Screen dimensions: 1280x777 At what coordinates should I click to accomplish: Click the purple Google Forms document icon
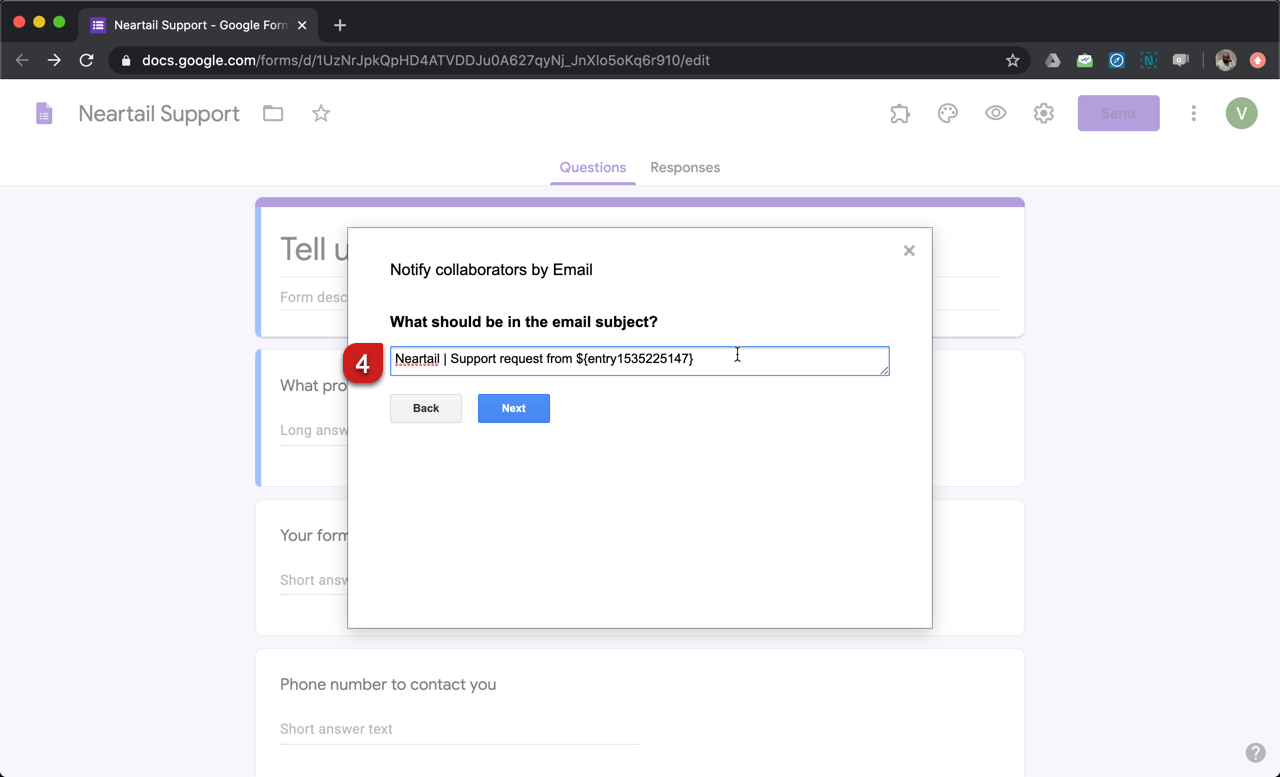(x=43, y=113)
